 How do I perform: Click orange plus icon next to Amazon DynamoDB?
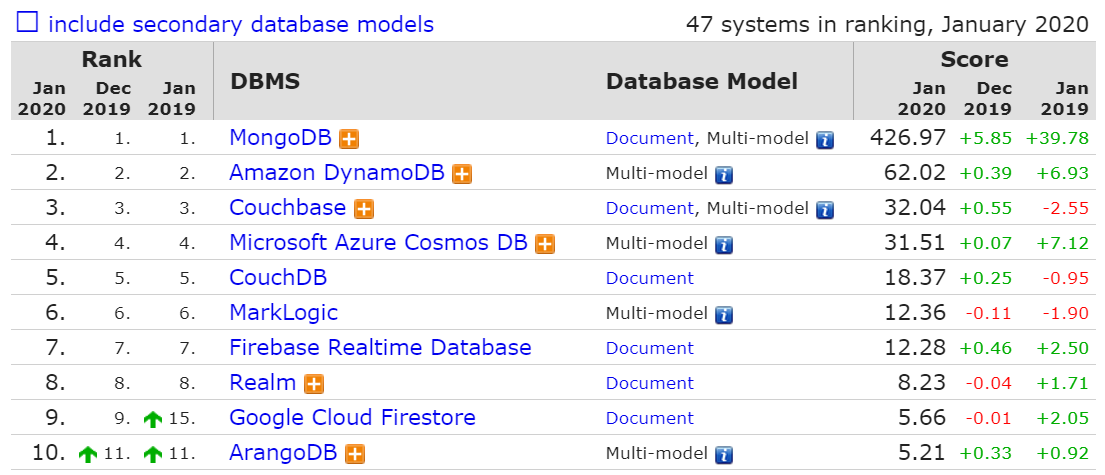tap(462, 174)
